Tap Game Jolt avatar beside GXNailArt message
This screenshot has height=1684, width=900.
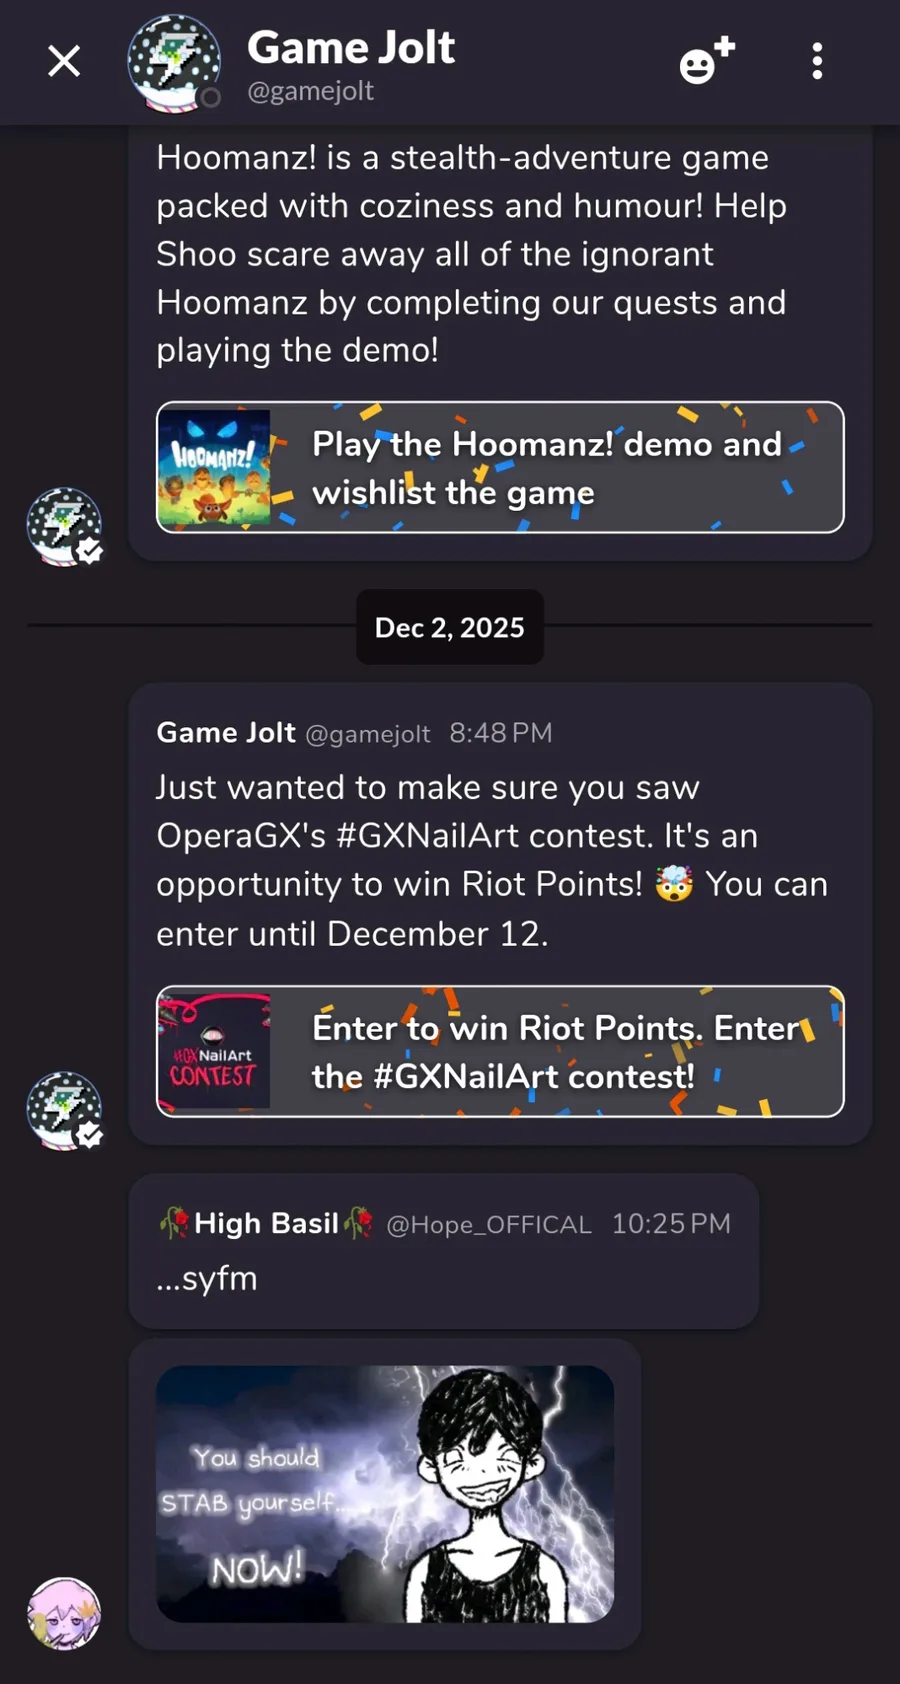[64, 1110]
